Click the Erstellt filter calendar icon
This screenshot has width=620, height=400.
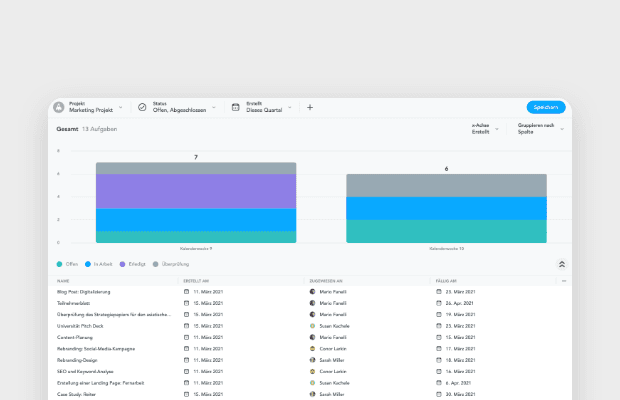235,107
